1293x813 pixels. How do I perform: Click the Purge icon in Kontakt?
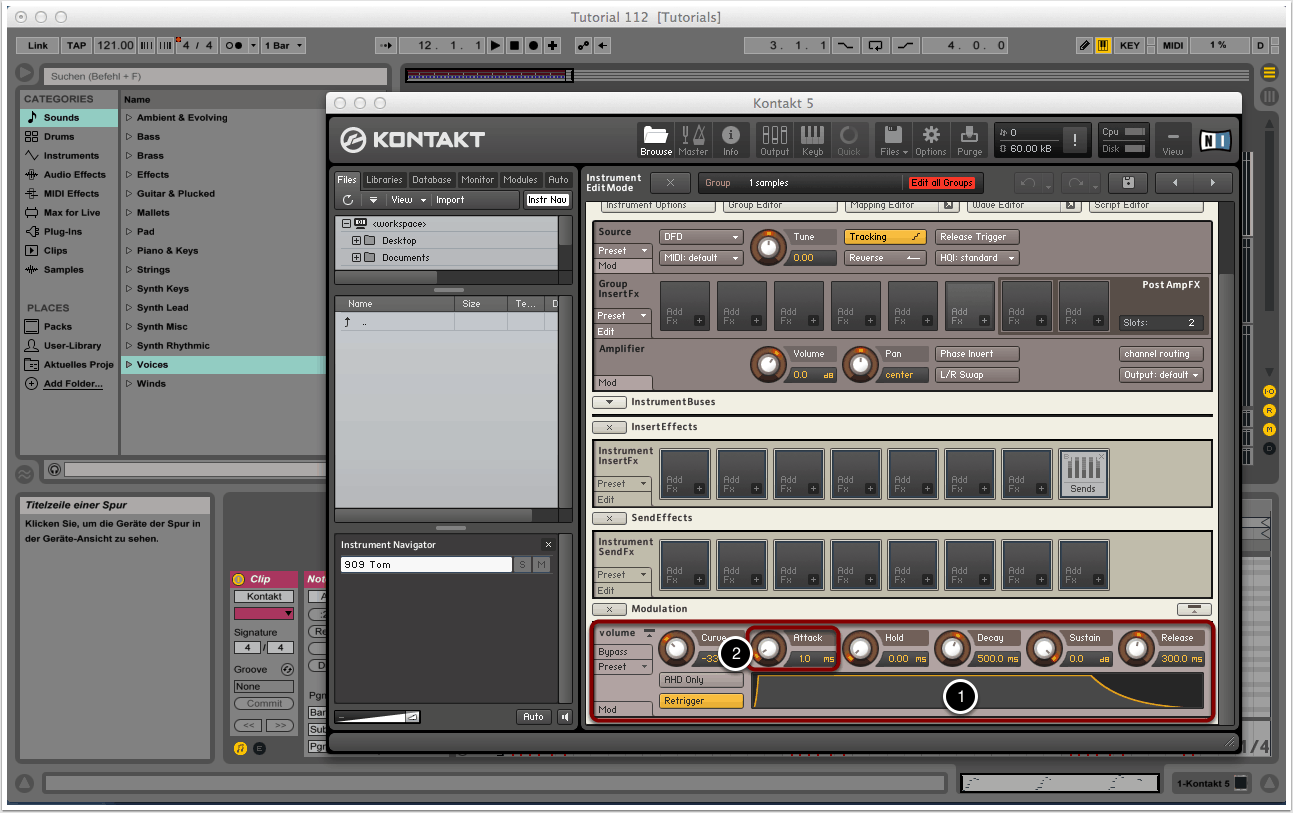[969, 139]
